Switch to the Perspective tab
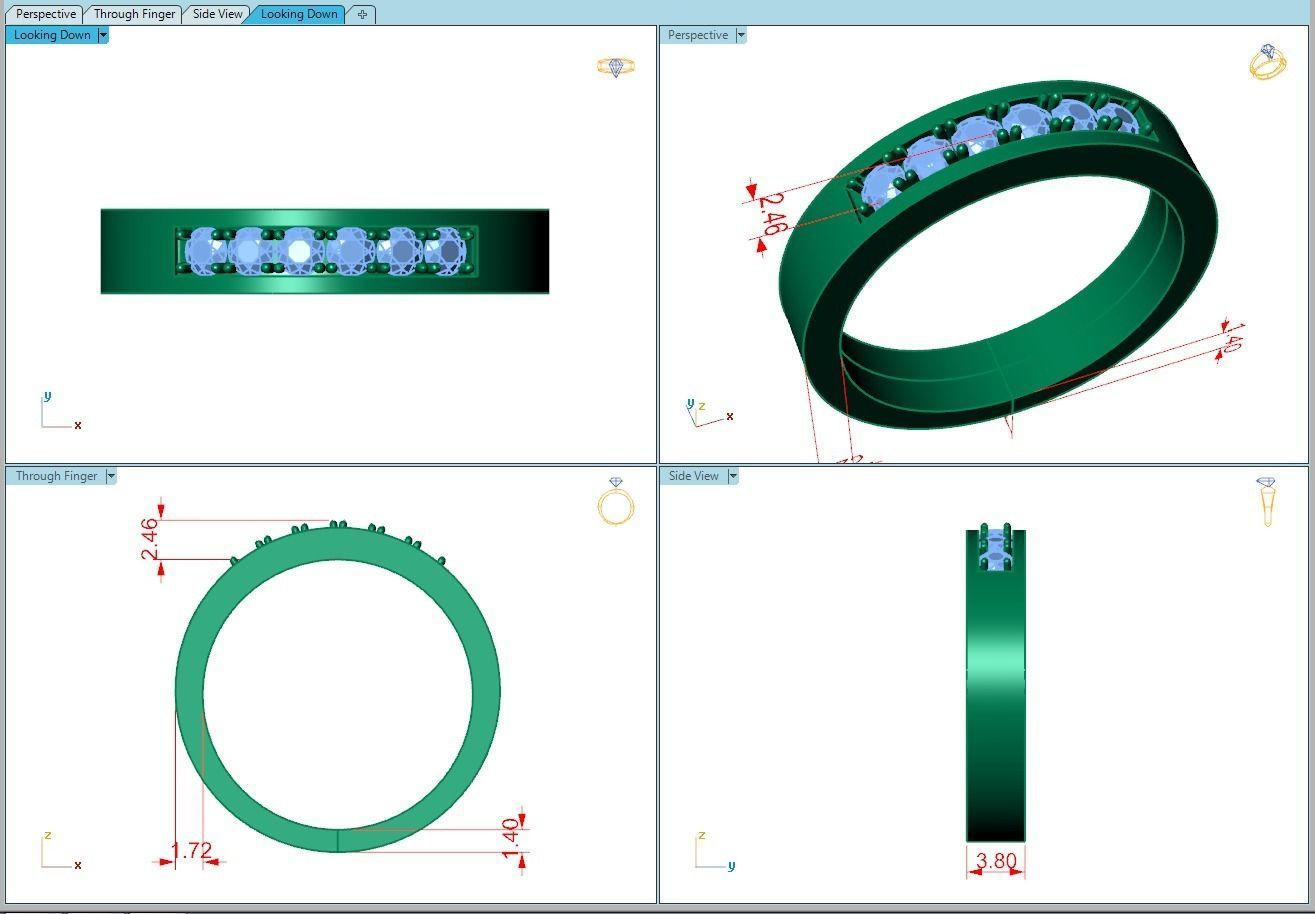Viewport: 1315px width, 914px height. click(46, 14)
